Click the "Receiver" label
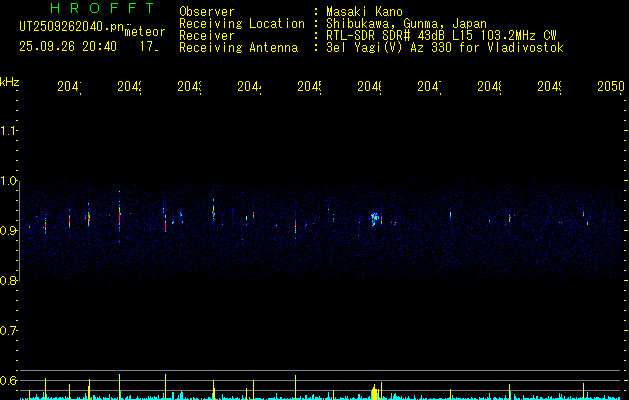The image size is (629, 400). 207,36
